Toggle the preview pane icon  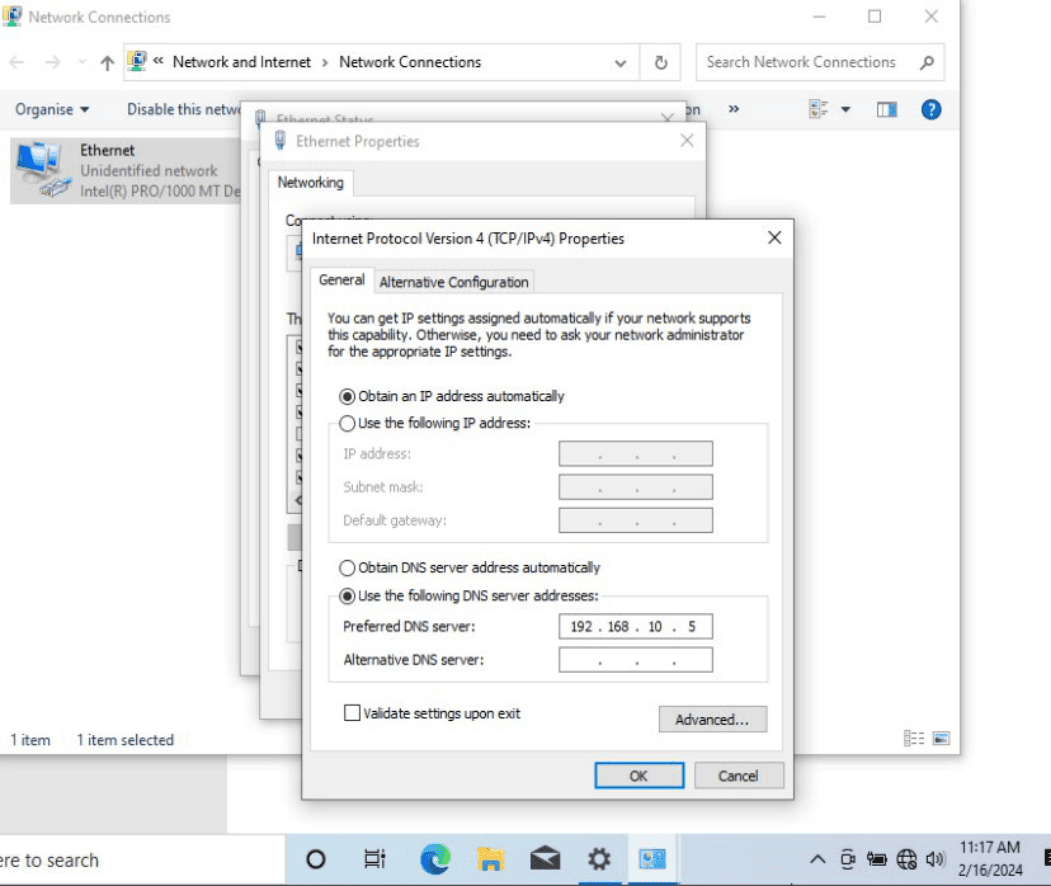coord(887,109)
